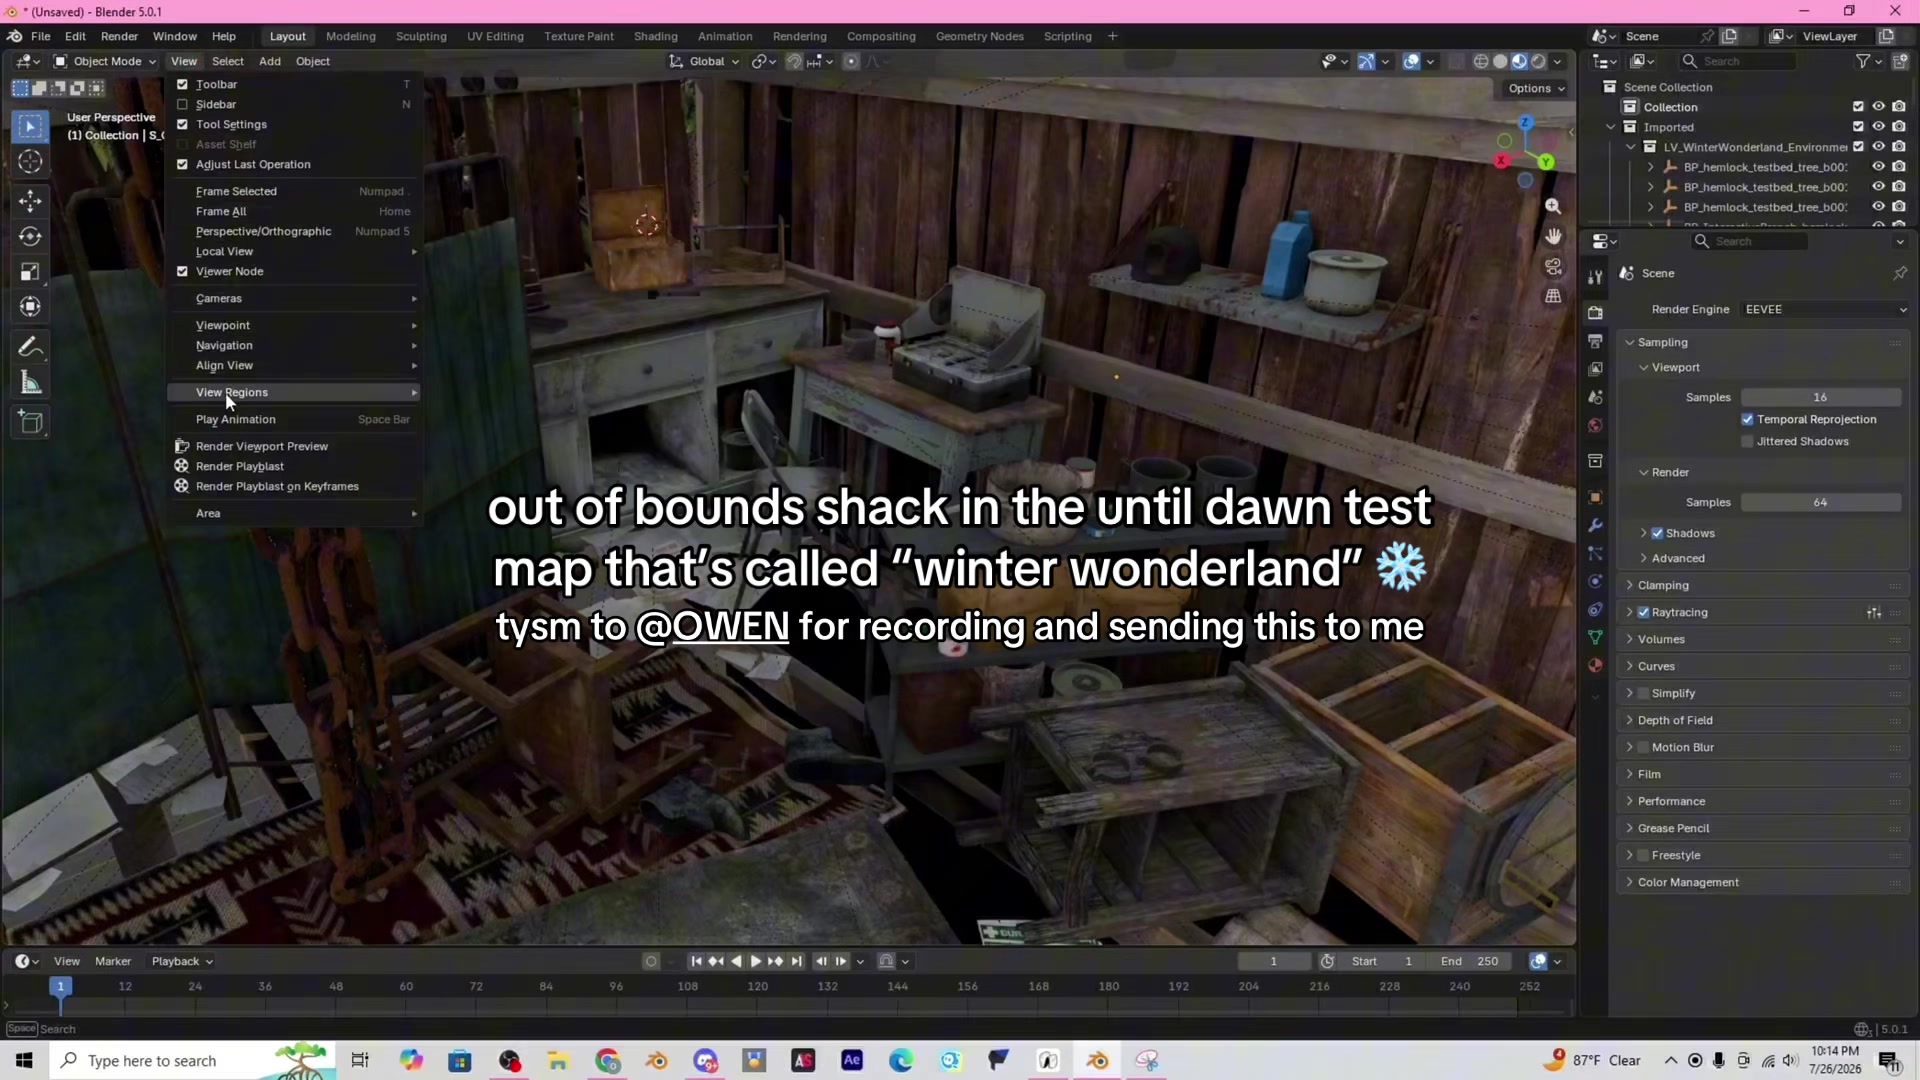Select the Annotate tool
Image resolution: width=1920 pixels, height=1080 pixels.
tap(30, 347)
